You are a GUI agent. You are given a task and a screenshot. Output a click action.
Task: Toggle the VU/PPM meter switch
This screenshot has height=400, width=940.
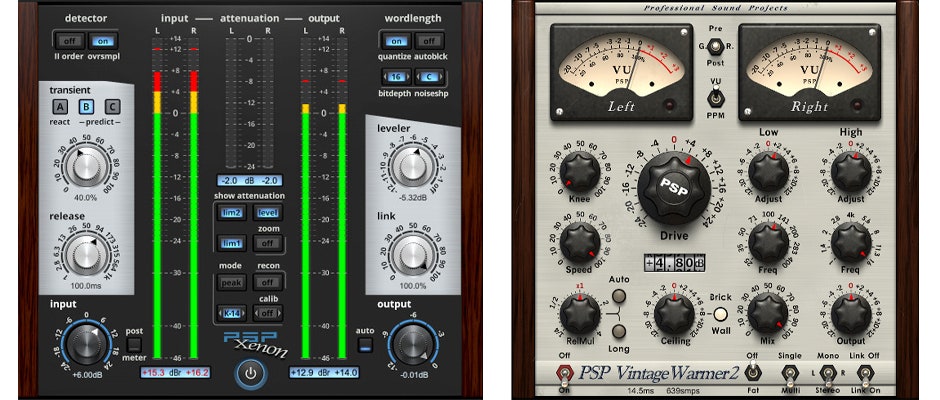(x=714, y=96)
